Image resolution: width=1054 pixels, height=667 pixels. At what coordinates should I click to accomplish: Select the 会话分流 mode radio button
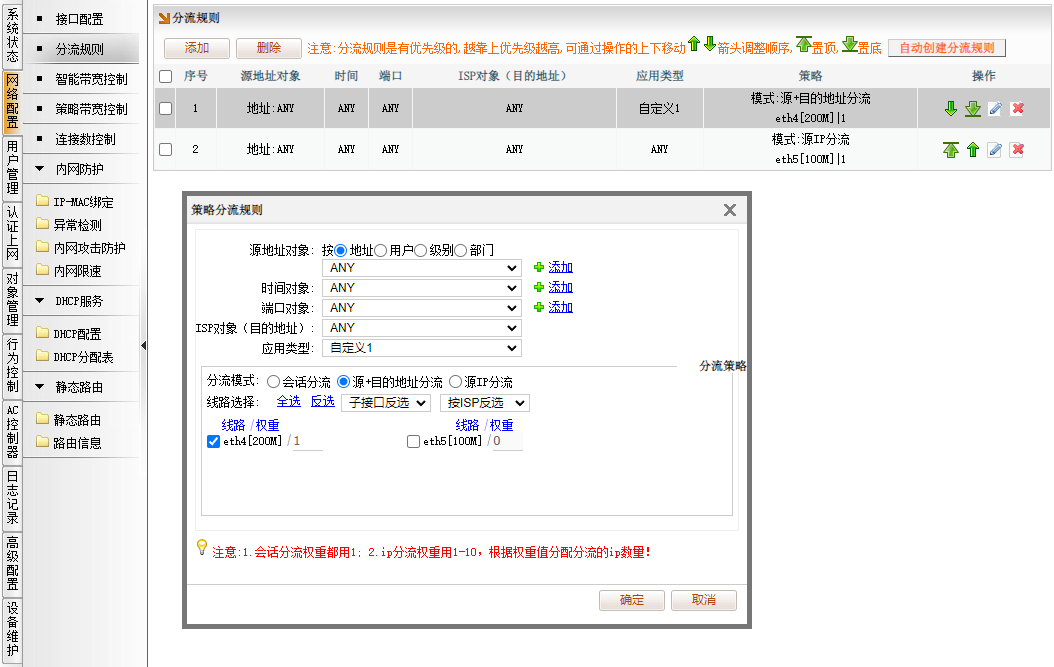click(x=274, y=382)
